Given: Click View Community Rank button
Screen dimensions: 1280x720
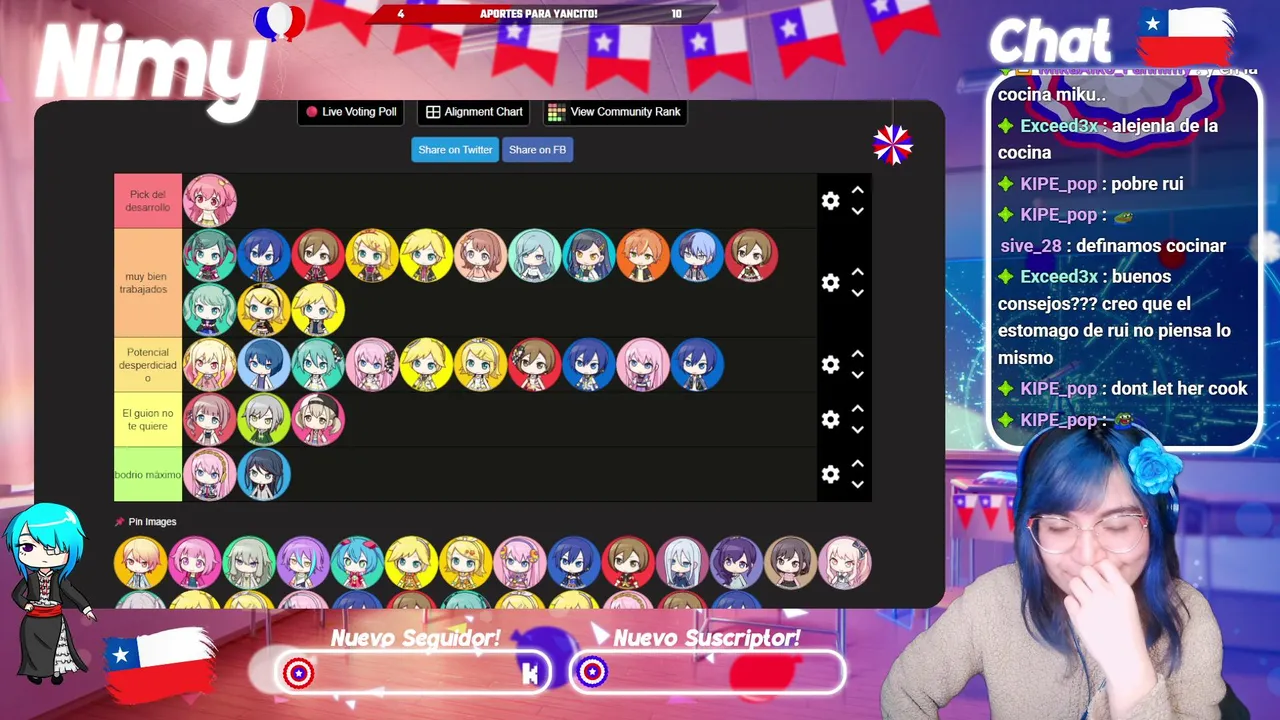Looking at the screenshot, I should pyautogui.click(x=615, y=112).
